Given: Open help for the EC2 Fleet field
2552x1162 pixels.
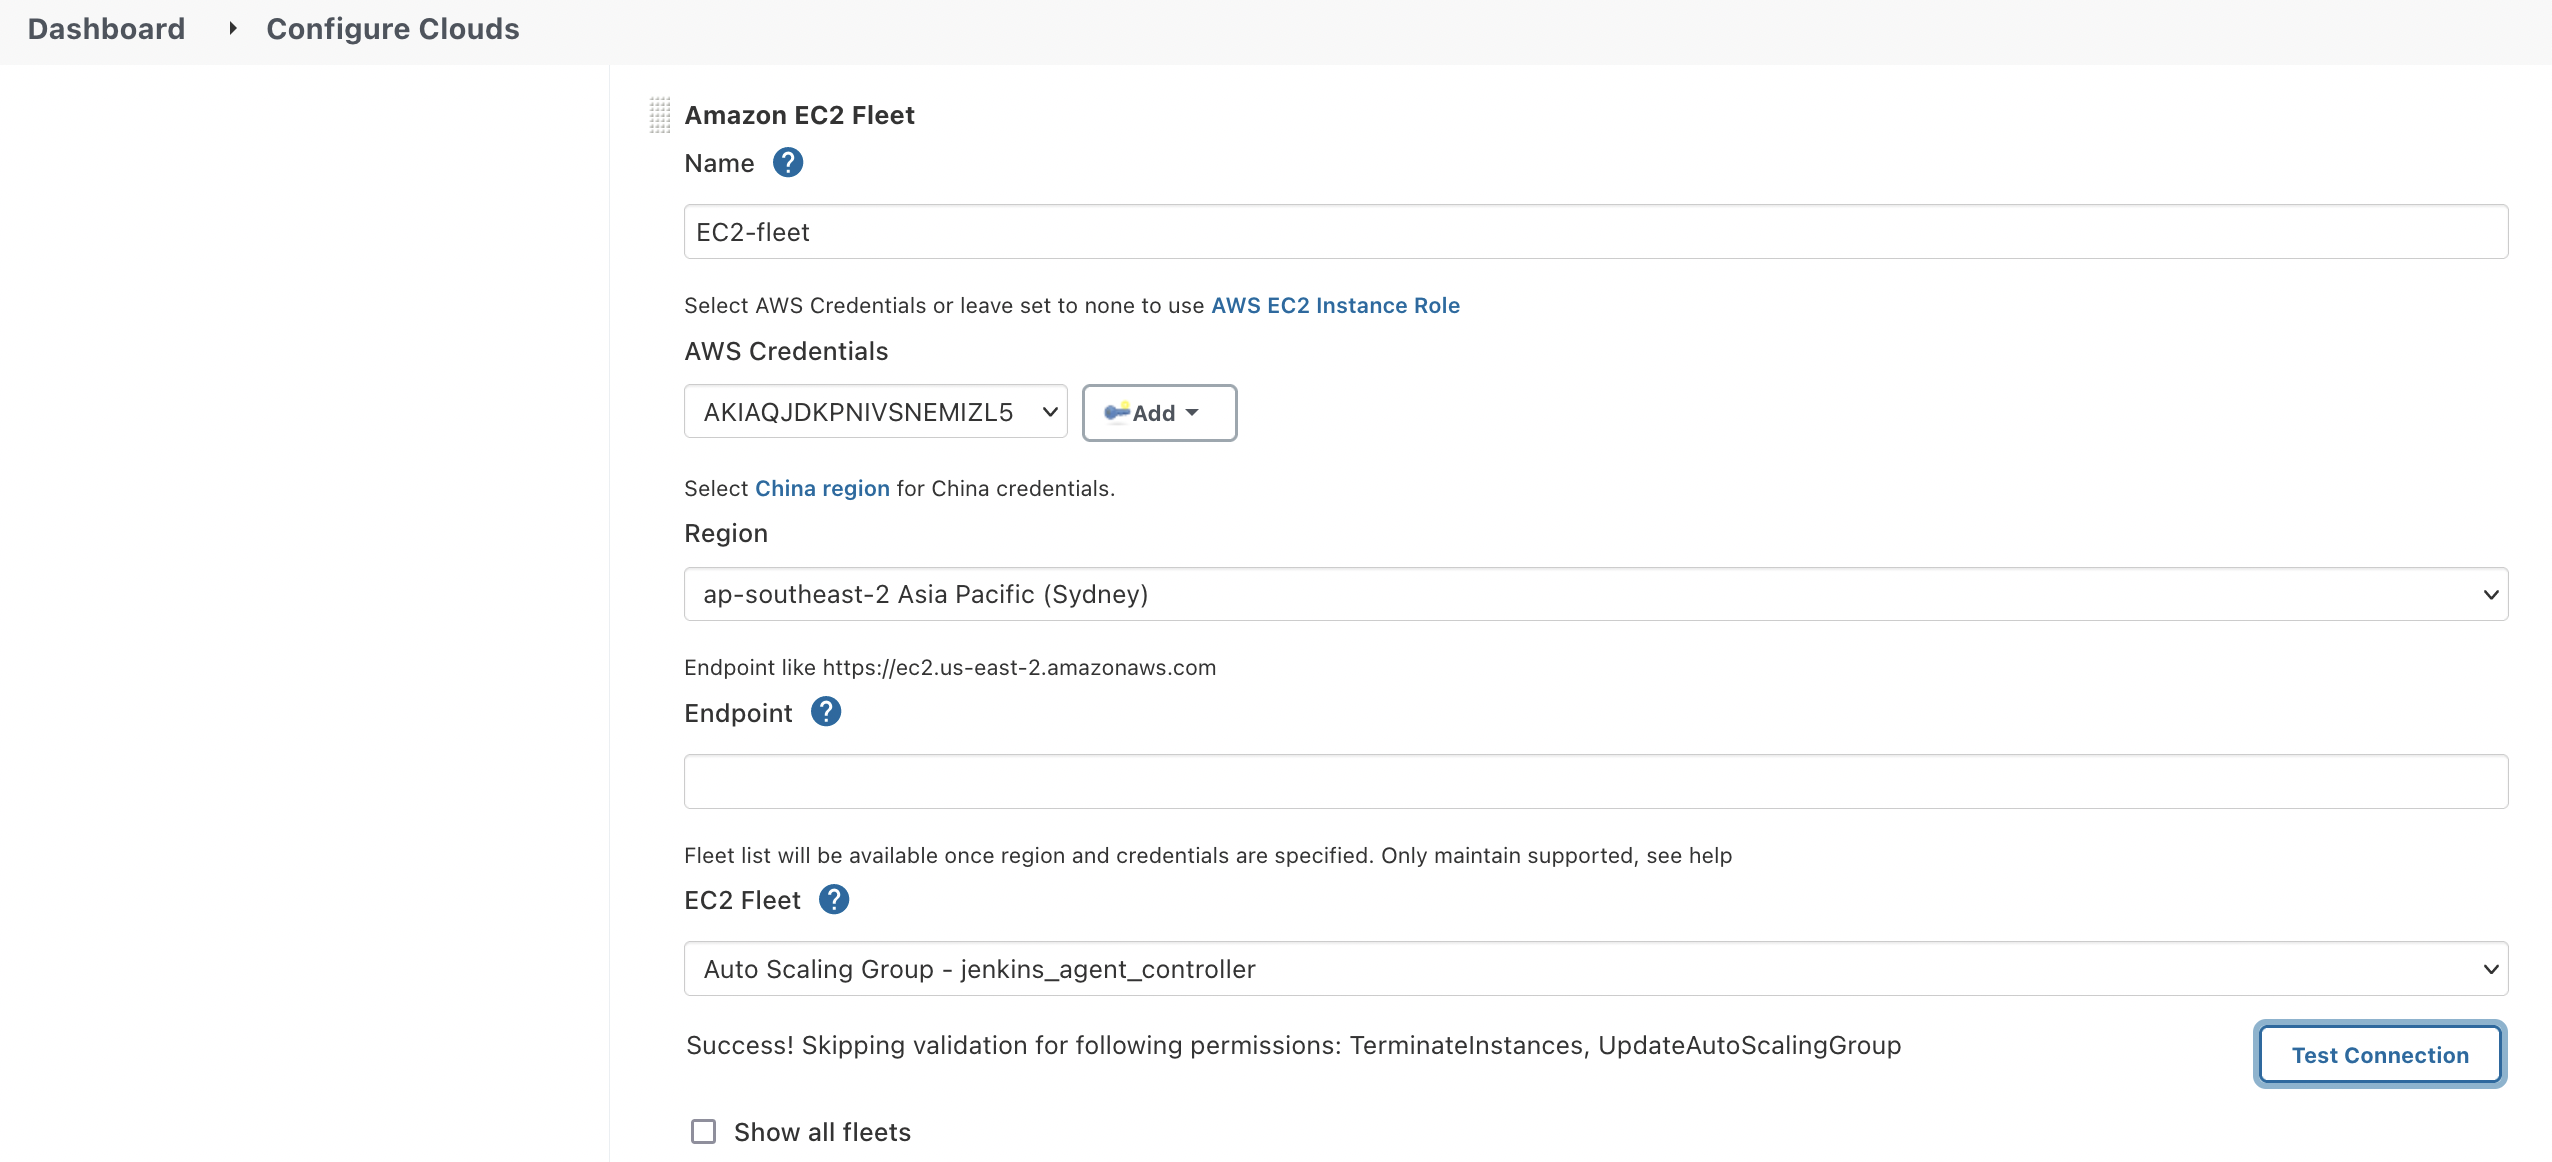Looking at the screenshot, I should pyautogui.click(x=834, y=899).
